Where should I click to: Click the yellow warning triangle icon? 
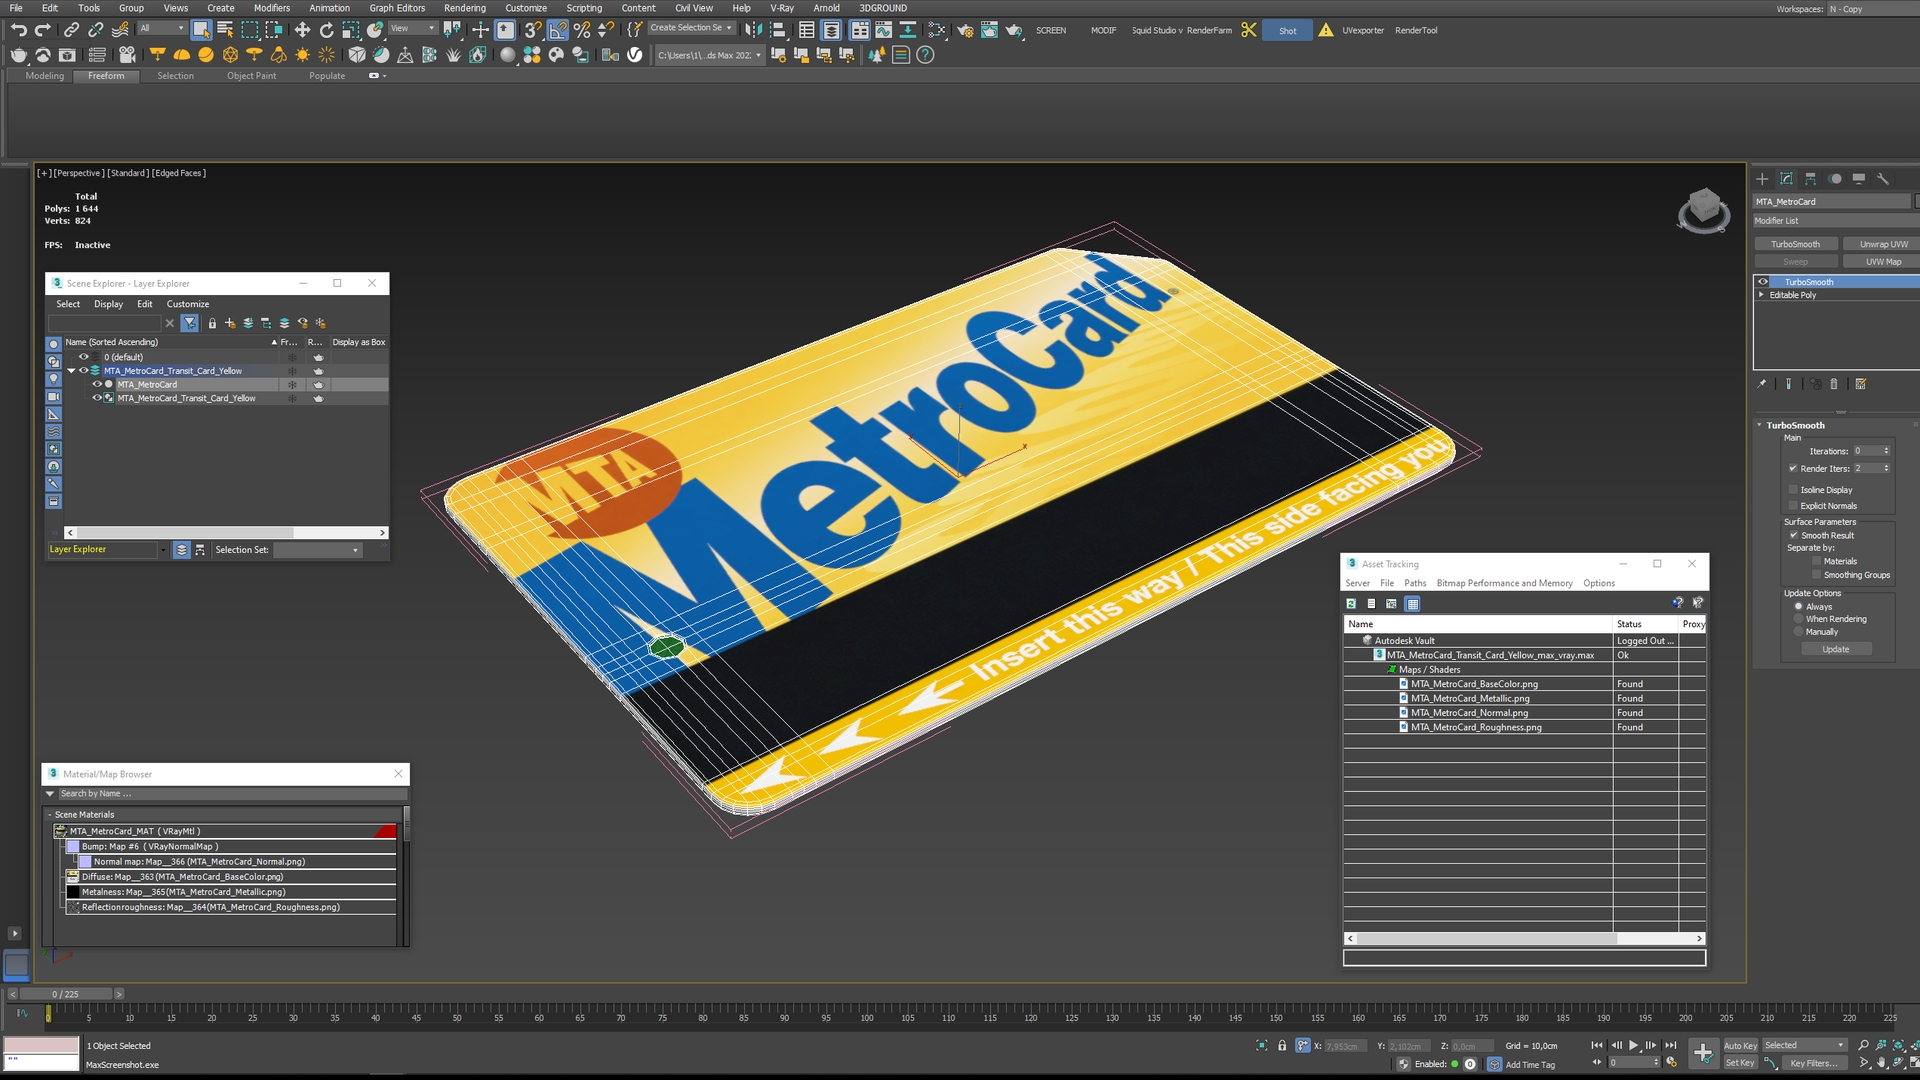click(1326, 30)
